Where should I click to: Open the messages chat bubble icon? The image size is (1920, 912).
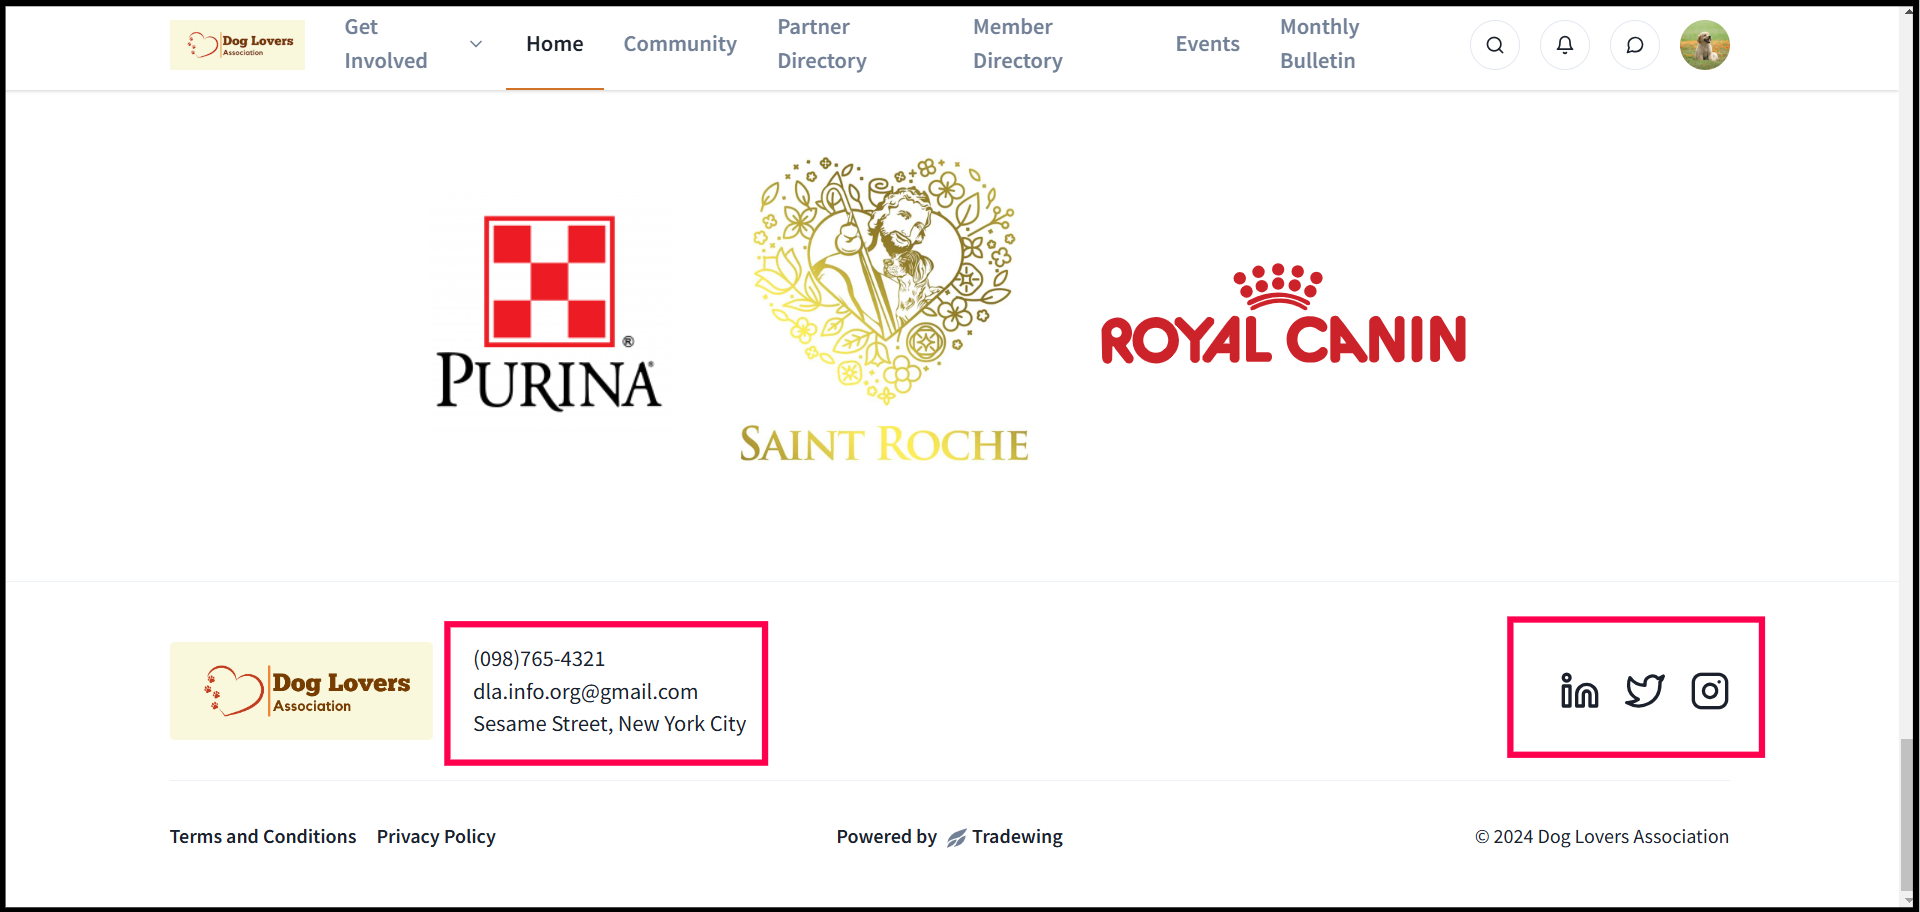(x=1634, y=45)
